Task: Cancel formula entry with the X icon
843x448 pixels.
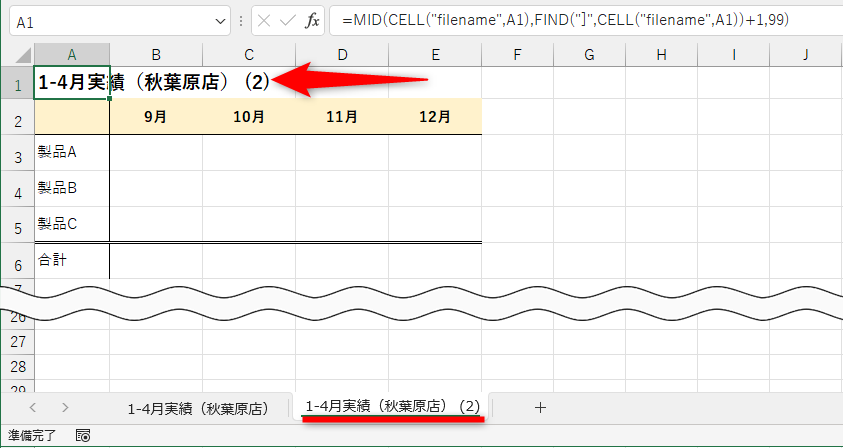Action: [264, 21]
